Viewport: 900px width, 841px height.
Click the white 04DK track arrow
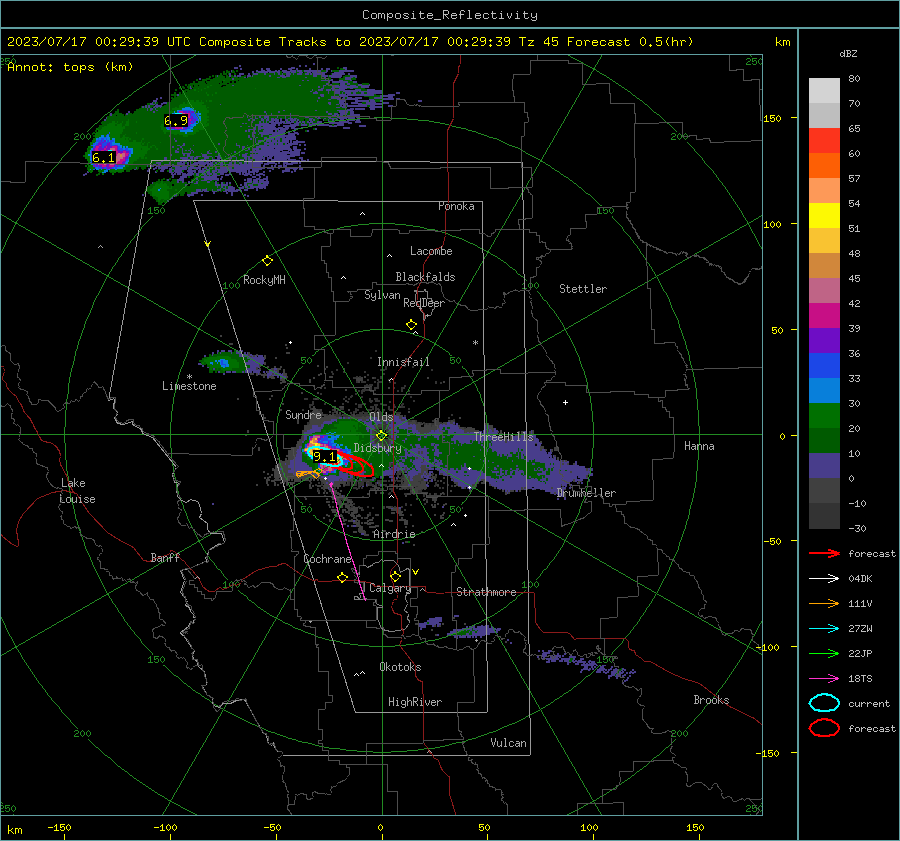tap(824, 579)
